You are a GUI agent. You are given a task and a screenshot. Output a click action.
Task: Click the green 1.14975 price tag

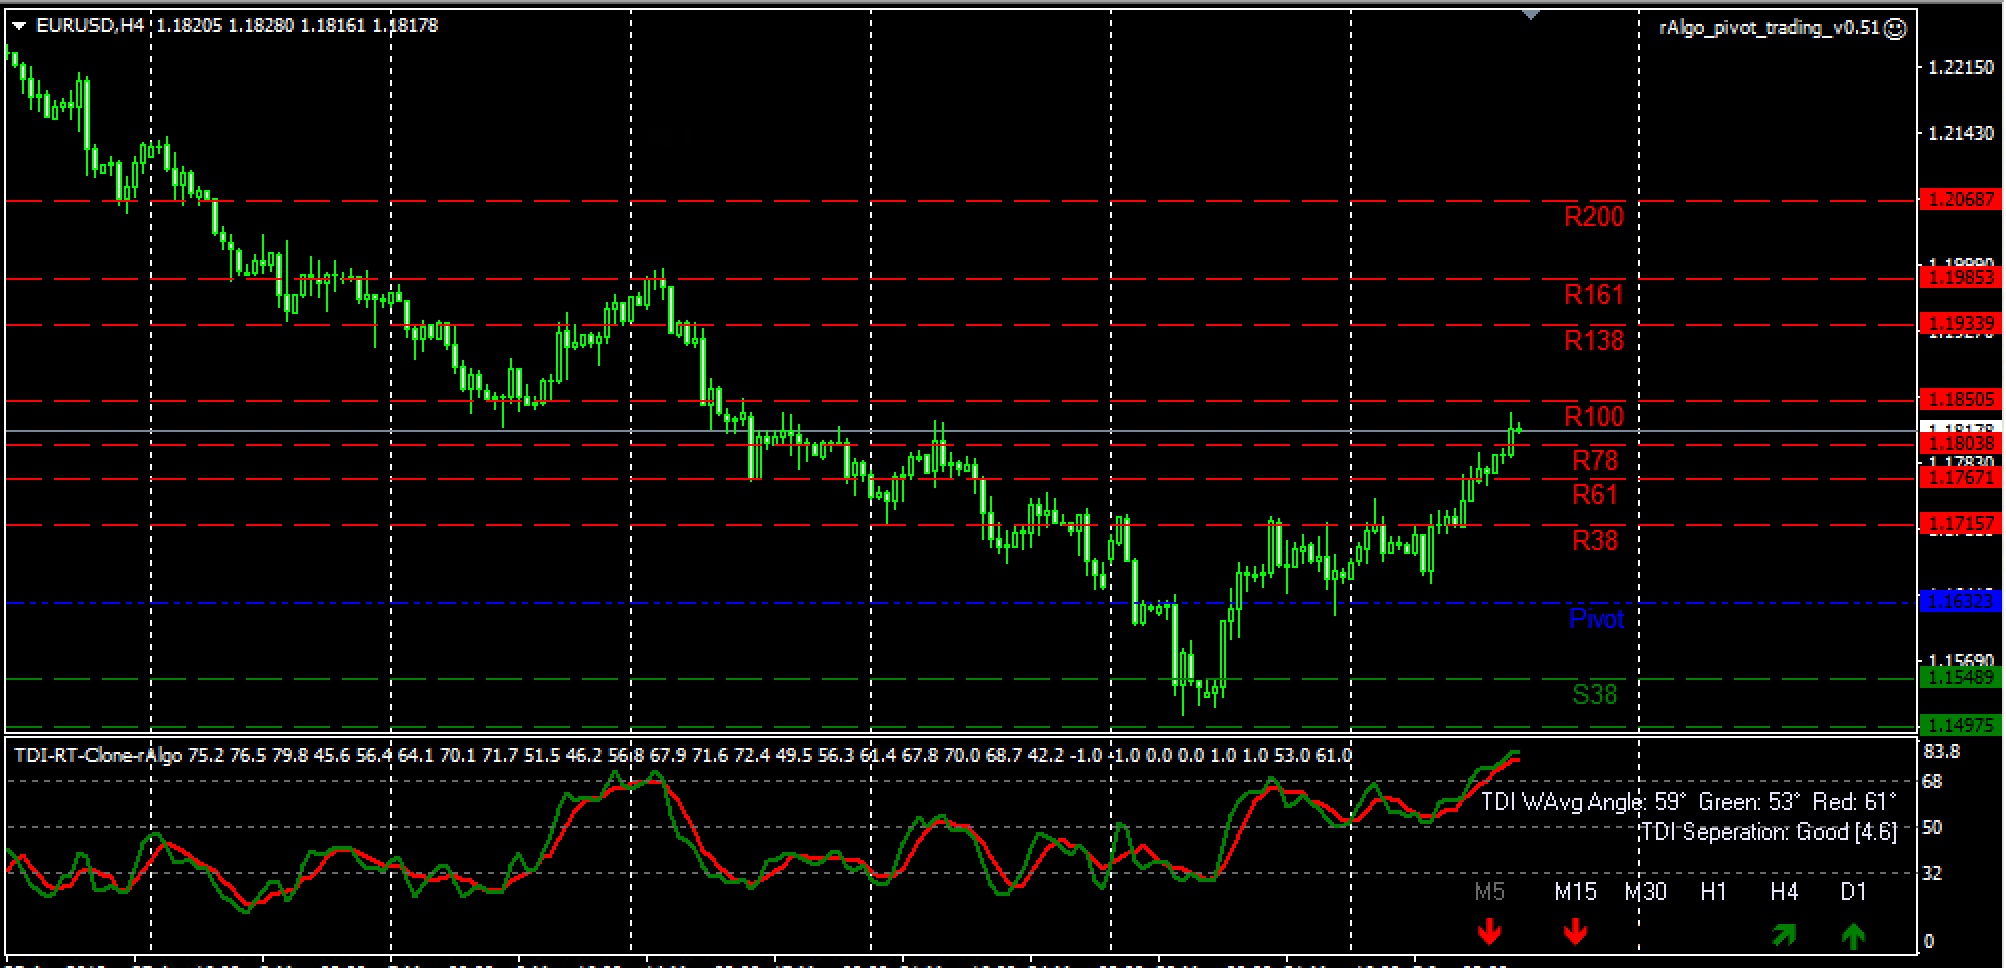pos(1961,726)
